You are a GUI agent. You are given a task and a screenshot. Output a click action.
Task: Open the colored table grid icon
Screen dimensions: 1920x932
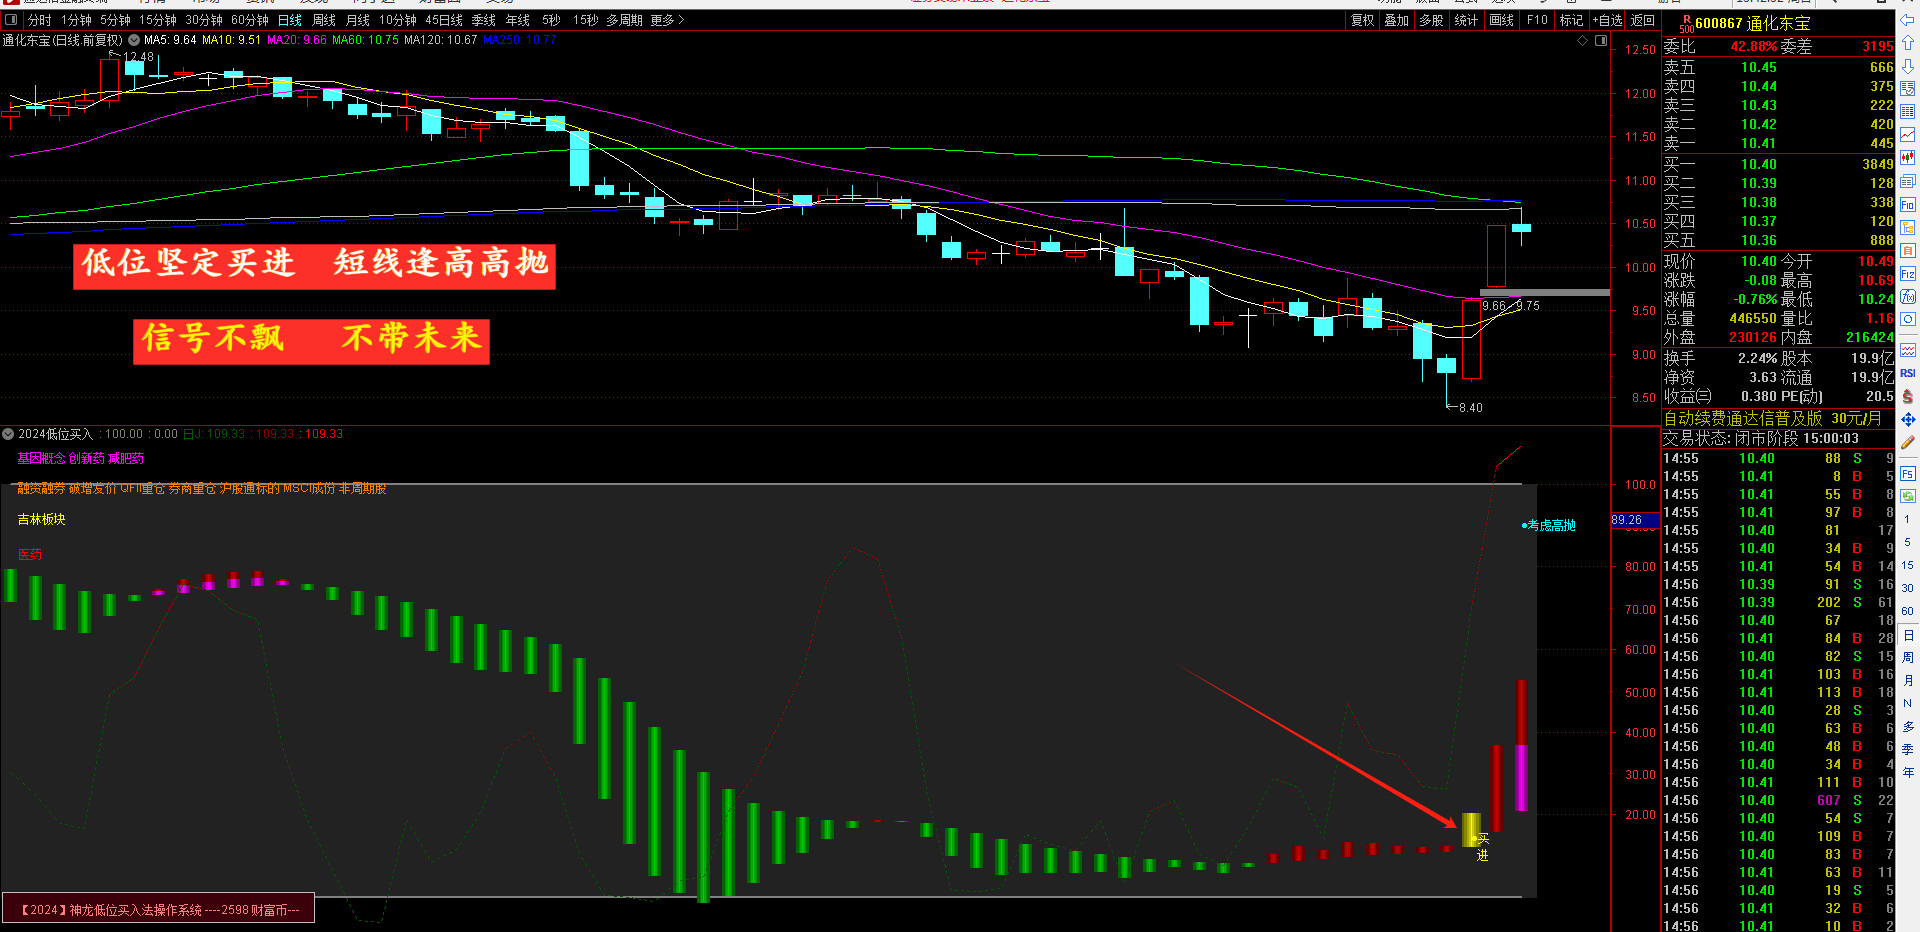(x=1908, y=112)
